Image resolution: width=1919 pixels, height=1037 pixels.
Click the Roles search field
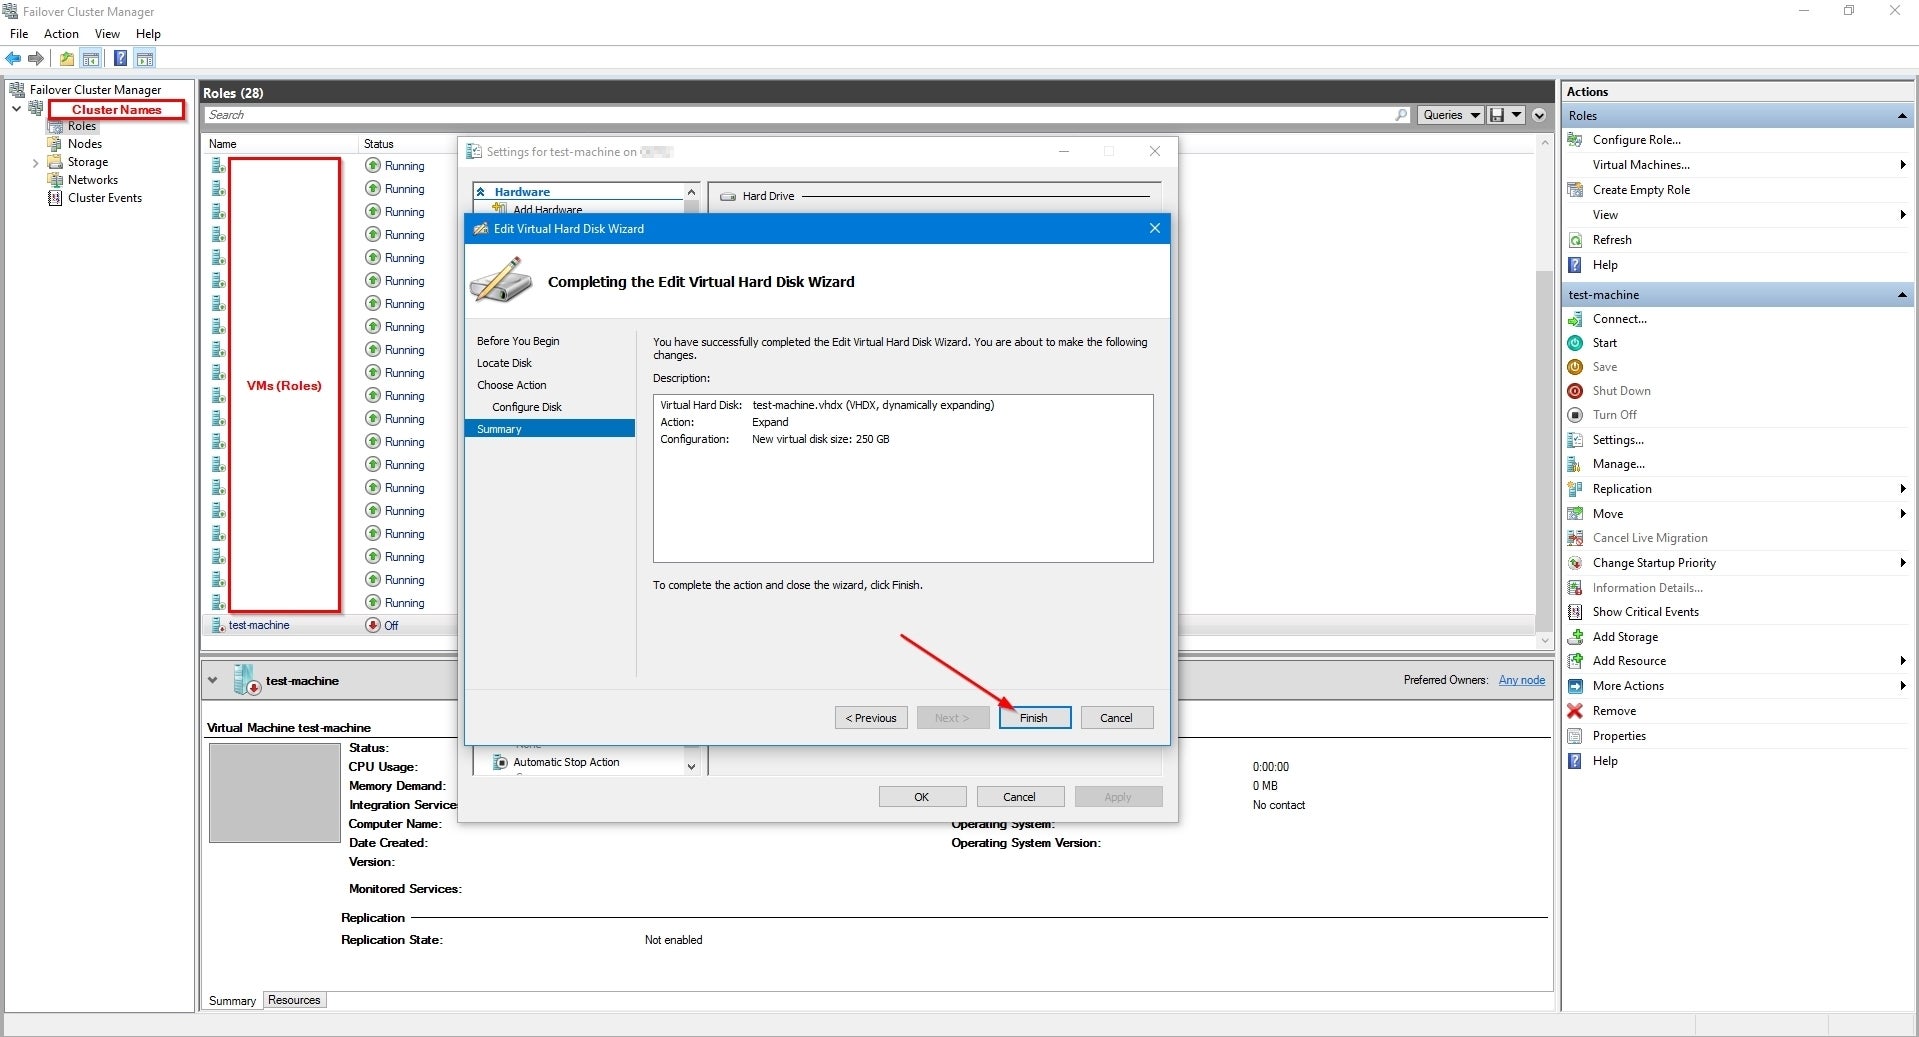coord(800,115)
